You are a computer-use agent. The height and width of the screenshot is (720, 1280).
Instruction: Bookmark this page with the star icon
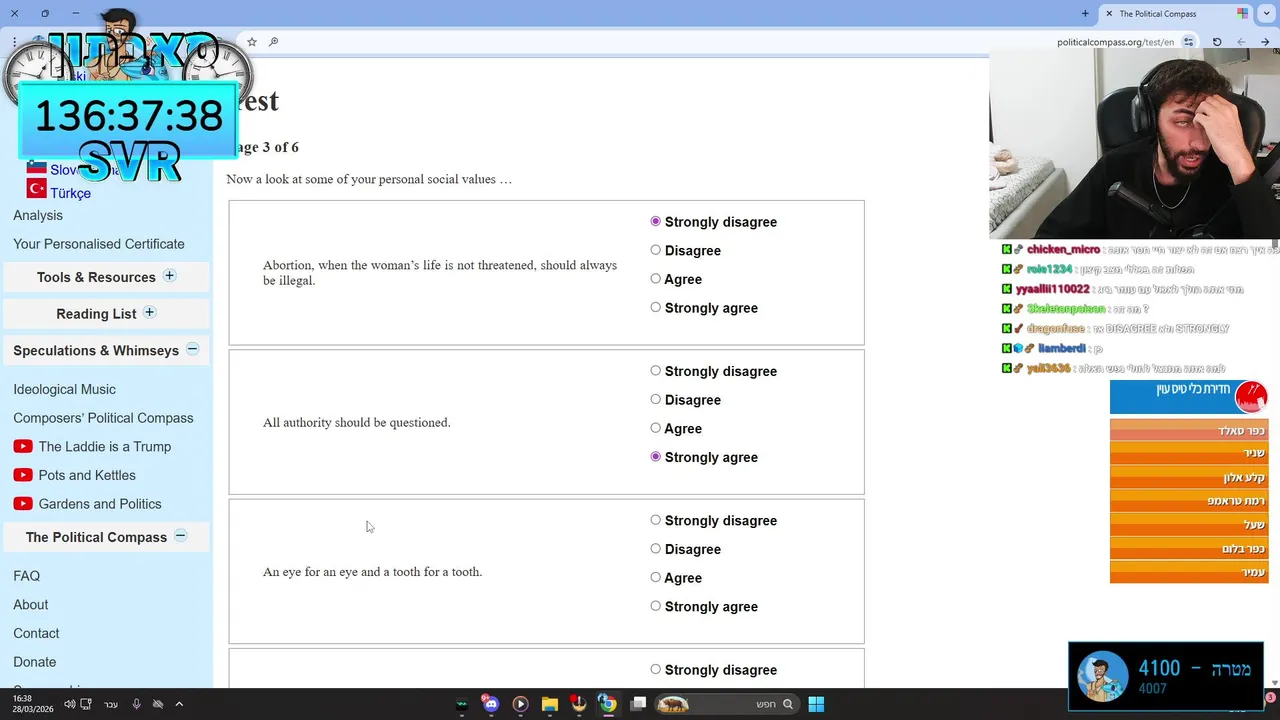tap(252, 42)
